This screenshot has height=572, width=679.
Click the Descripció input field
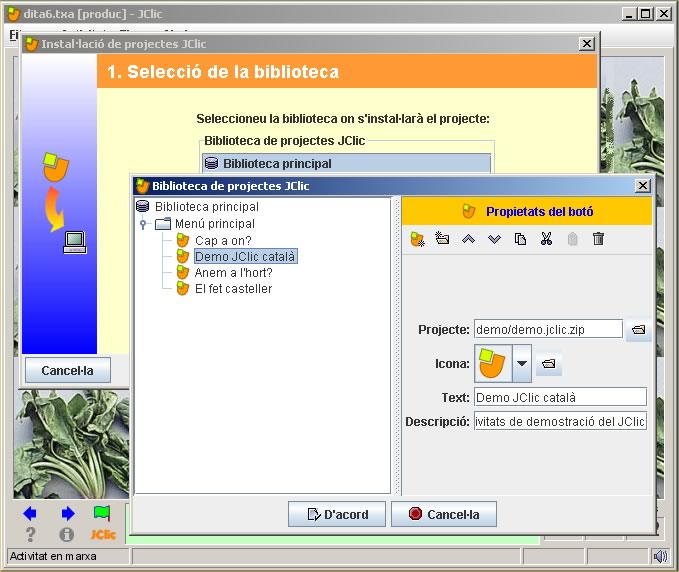560,421
